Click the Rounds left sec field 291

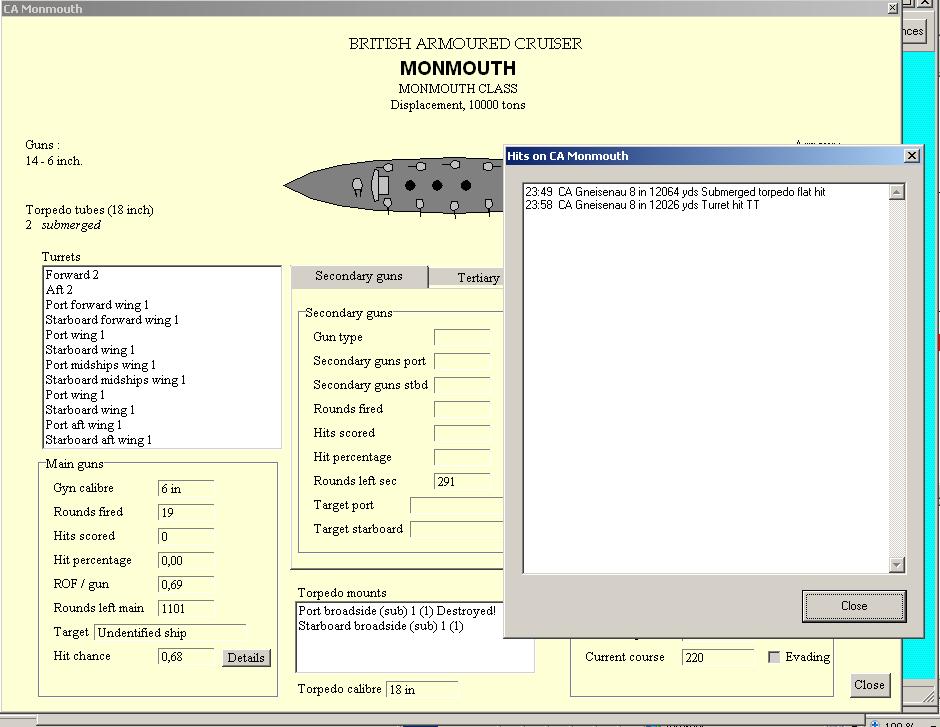tap(462, 481)
